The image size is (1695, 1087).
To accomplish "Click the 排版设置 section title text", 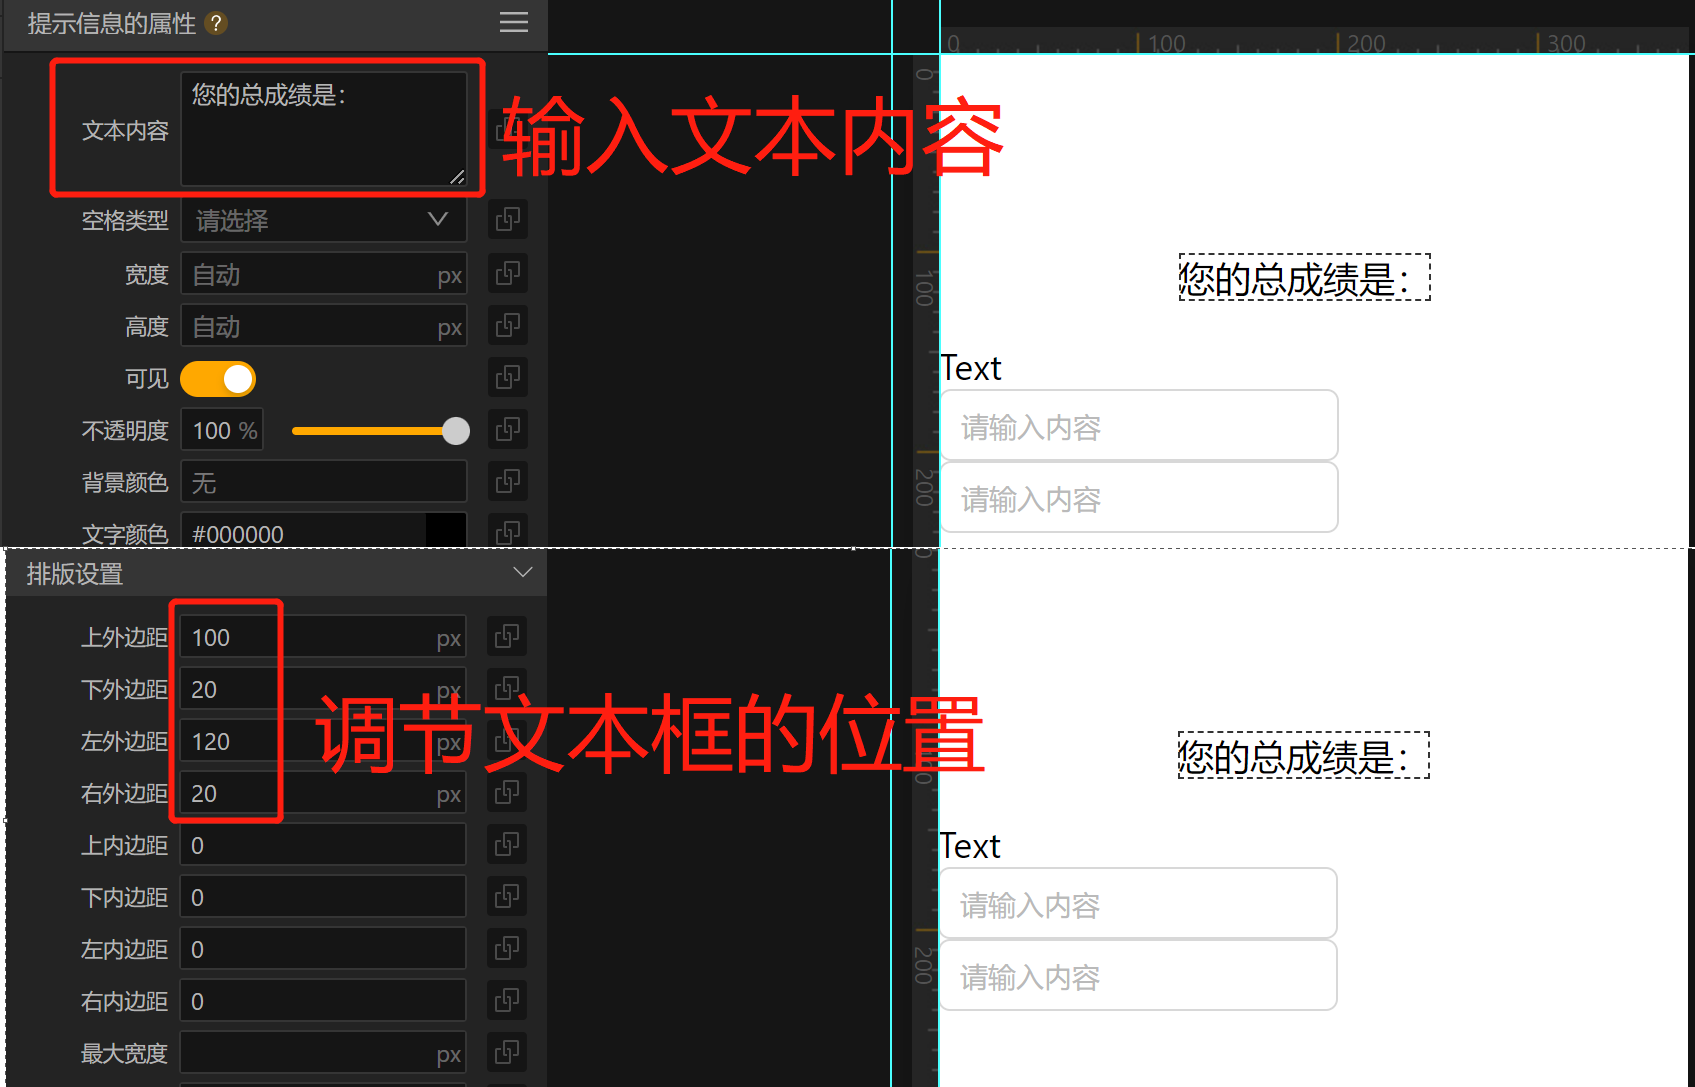I will click(x=75, y=573).
